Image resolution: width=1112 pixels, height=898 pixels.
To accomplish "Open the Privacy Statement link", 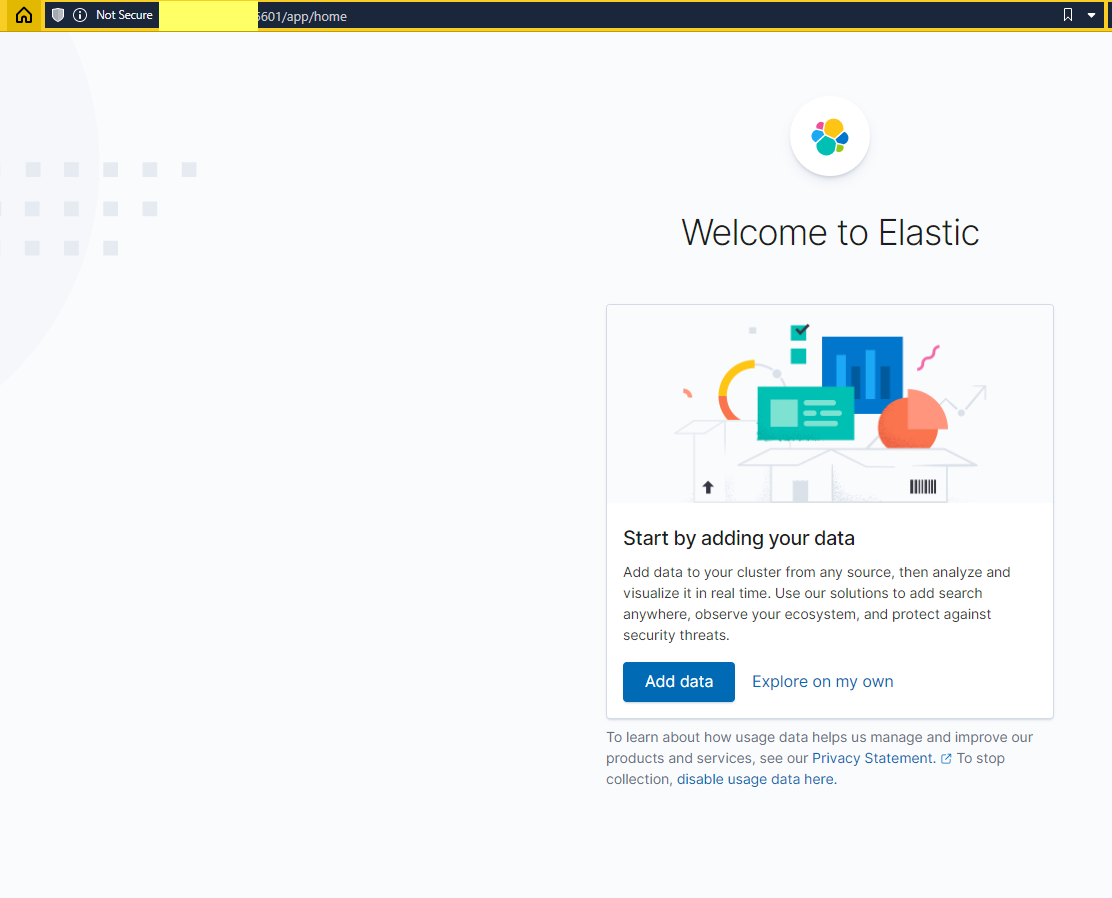I will (873, 758).
